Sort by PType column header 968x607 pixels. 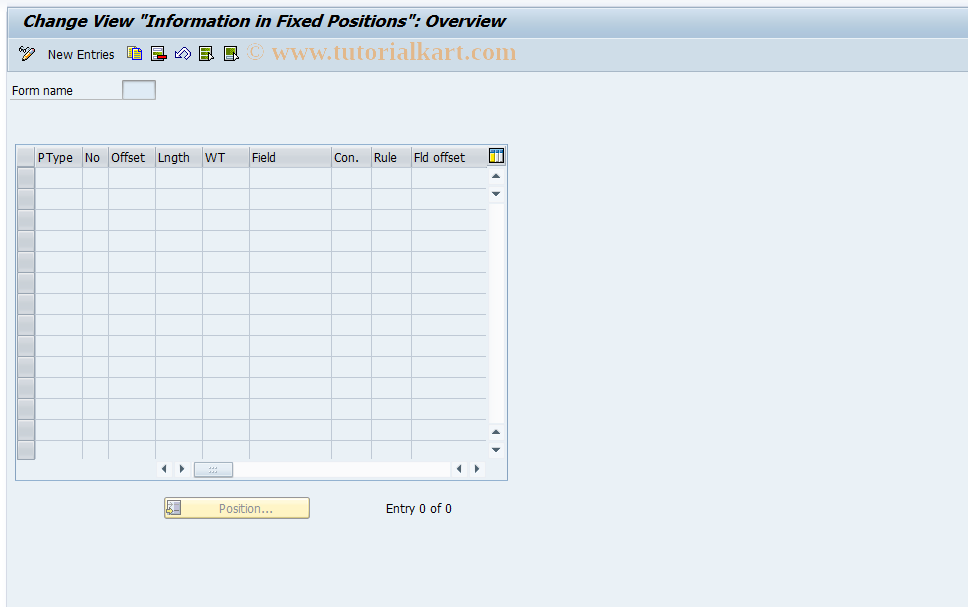tap(59, 157)
